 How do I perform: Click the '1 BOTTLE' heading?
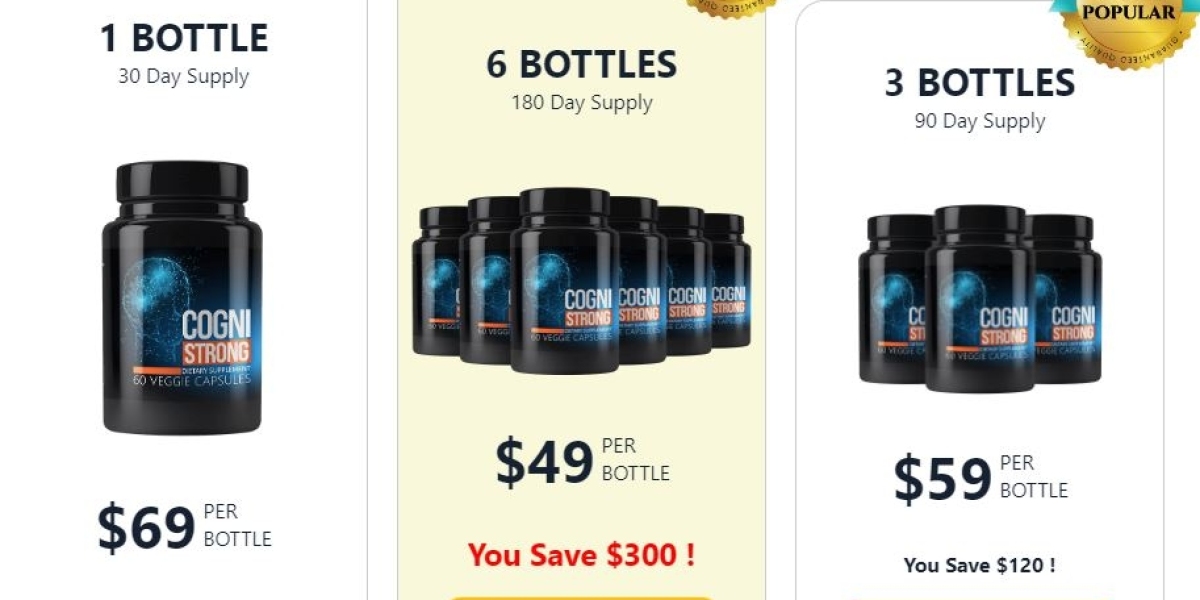(x=184, y=38)
